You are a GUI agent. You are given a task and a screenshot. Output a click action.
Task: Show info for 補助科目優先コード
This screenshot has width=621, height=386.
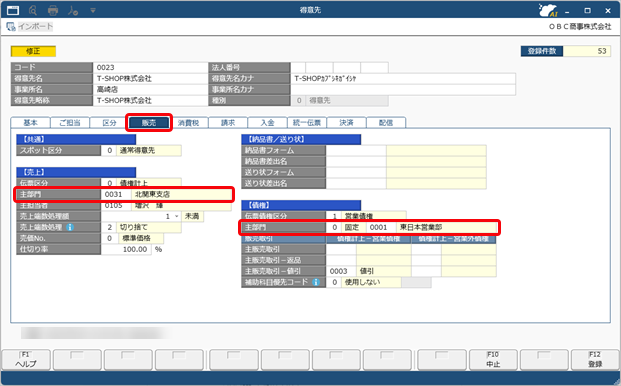tap(316, 282)
